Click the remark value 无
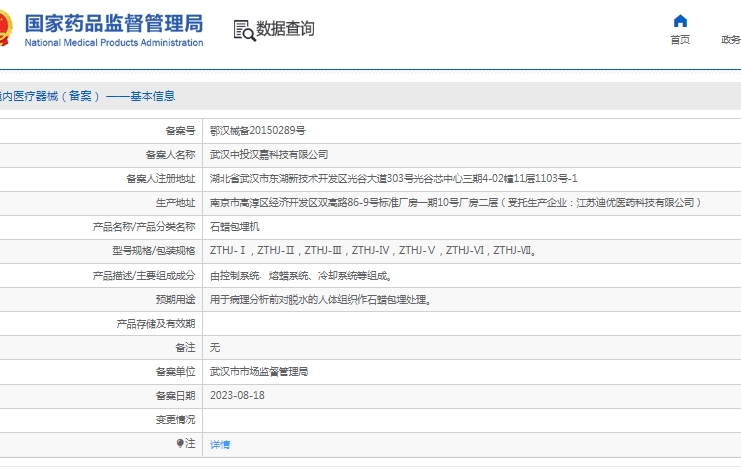741x470 pixels. [215, 348]
